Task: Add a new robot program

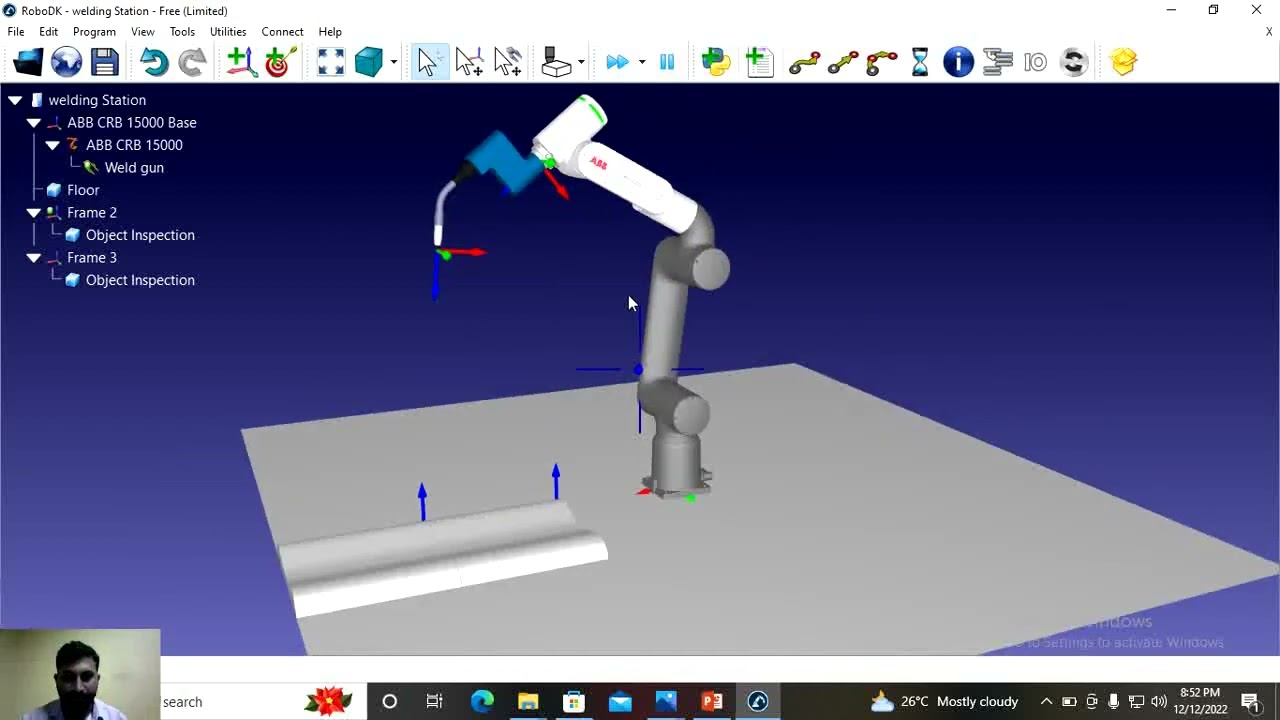Action: 760,62
